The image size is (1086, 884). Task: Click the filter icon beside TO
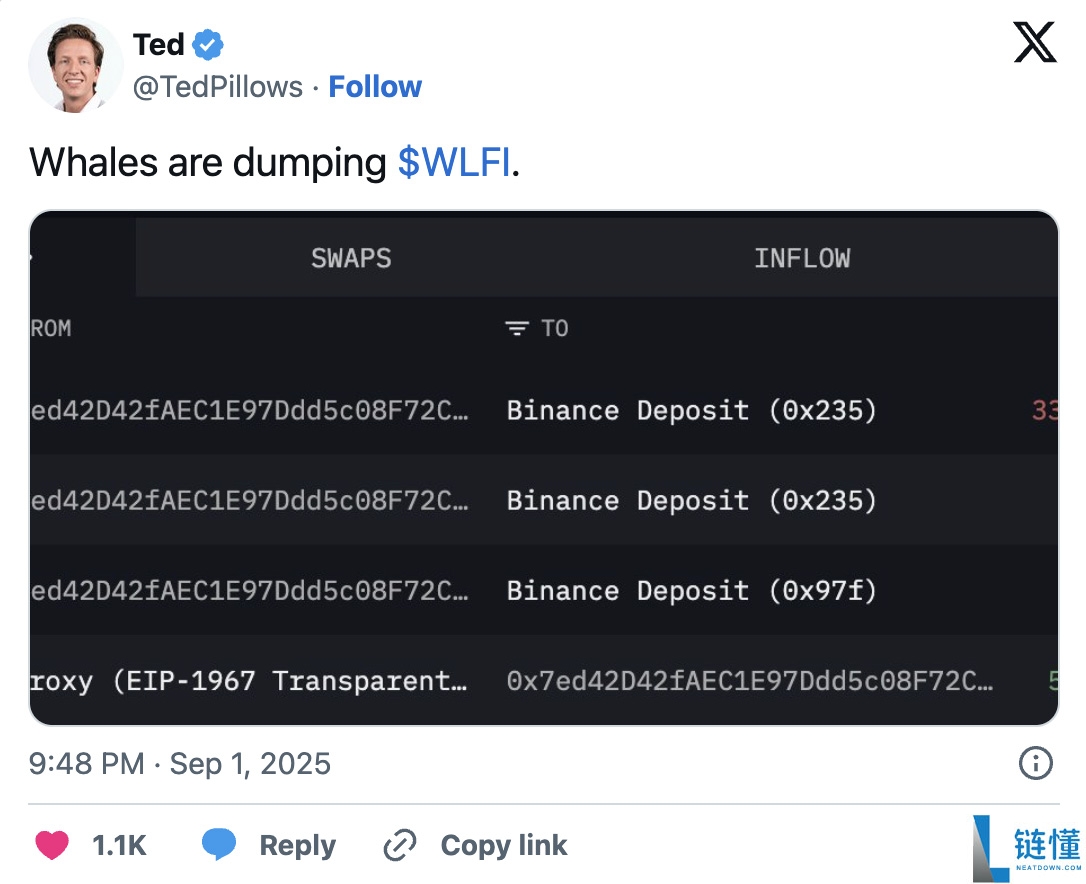[x=516, y=329]
